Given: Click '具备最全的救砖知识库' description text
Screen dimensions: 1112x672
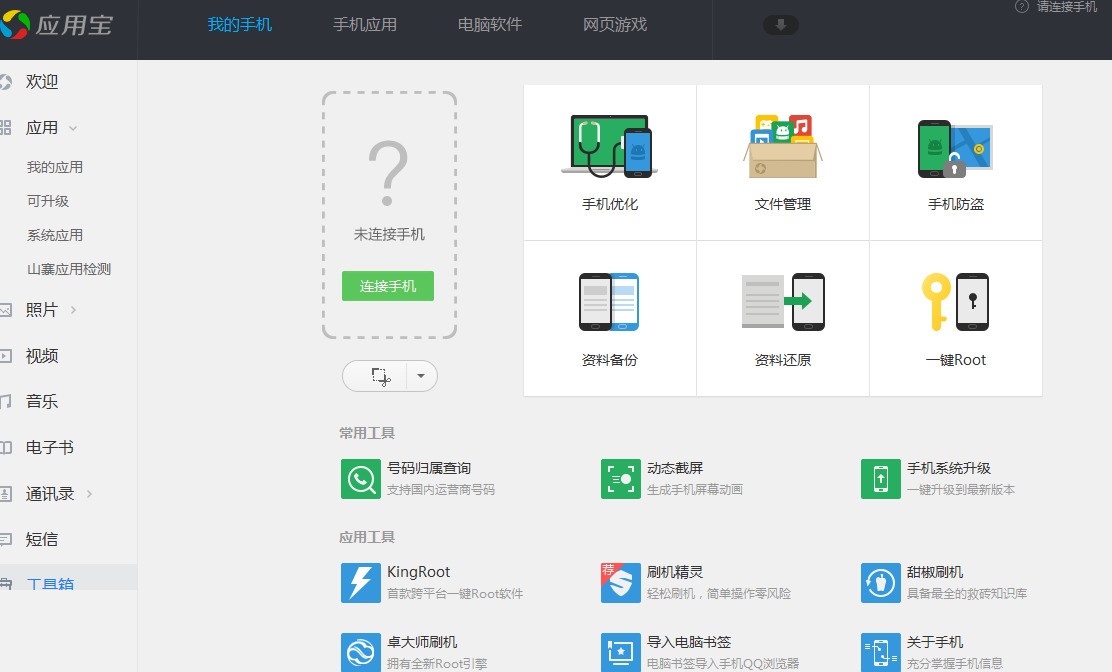Looking at the screenshot, I should (x=967, y=593).
